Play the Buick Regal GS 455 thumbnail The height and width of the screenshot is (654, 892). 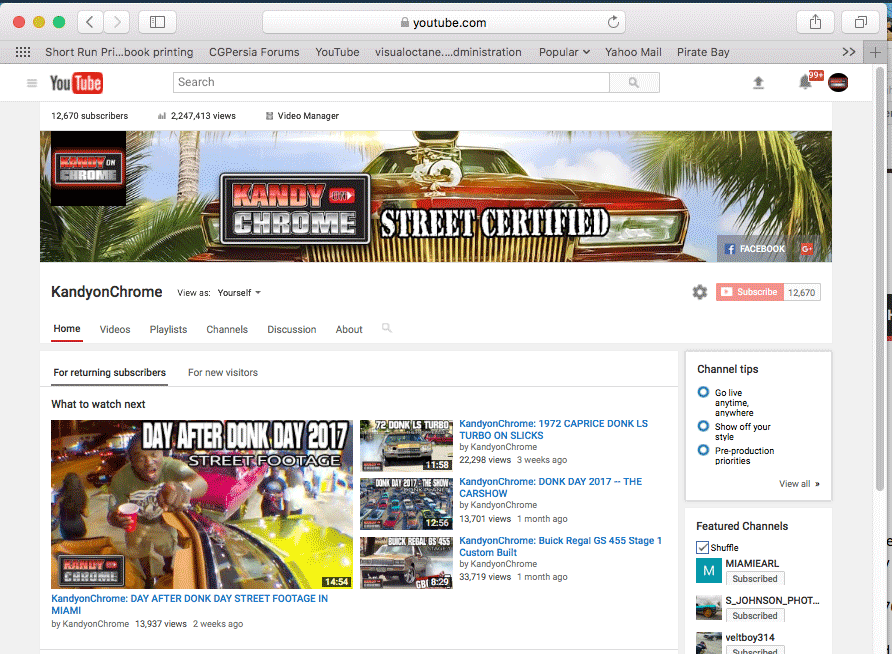406,563
